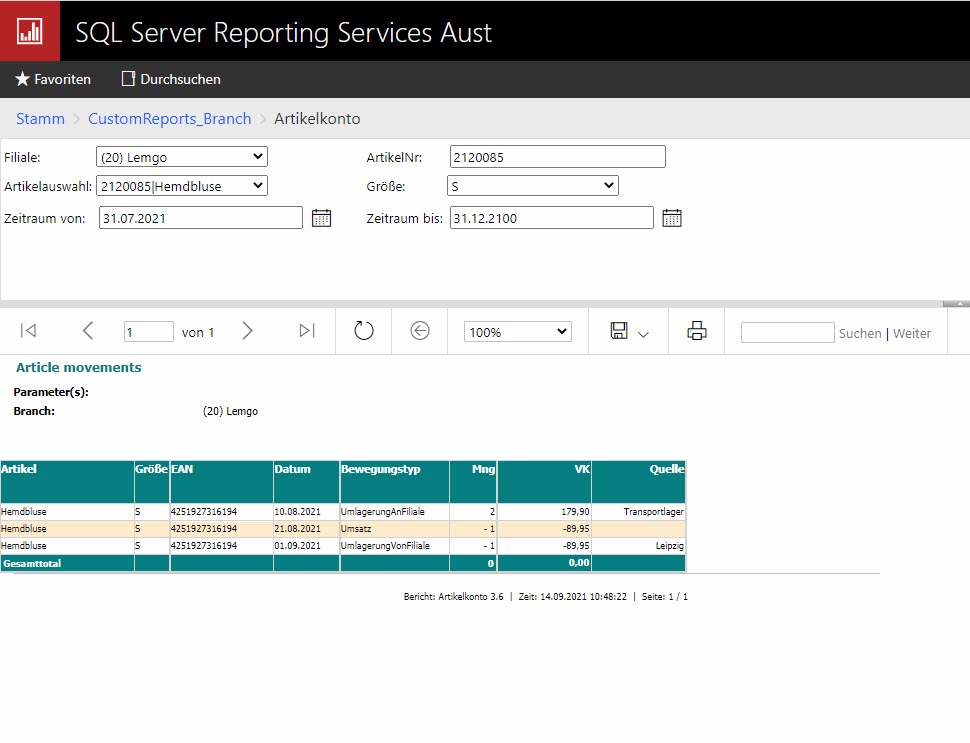Navigate back to parent report
The height and width of the screenshot is (743, 970).
[x=420, y=331]
